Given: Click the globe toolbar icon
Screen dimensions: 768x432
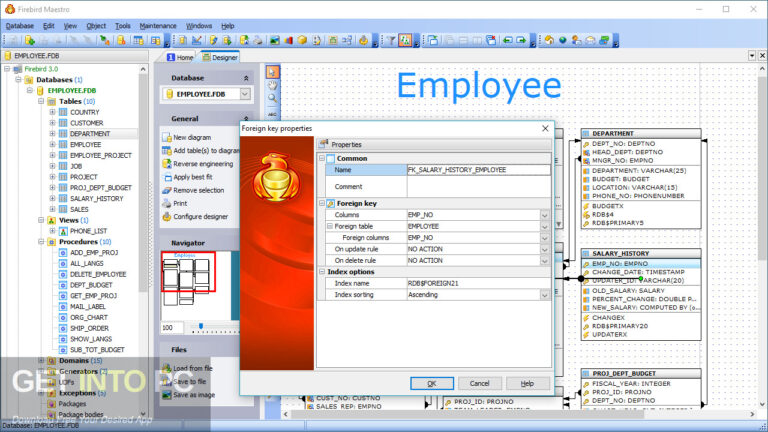Looking at the screenshot, I should 563,41.
